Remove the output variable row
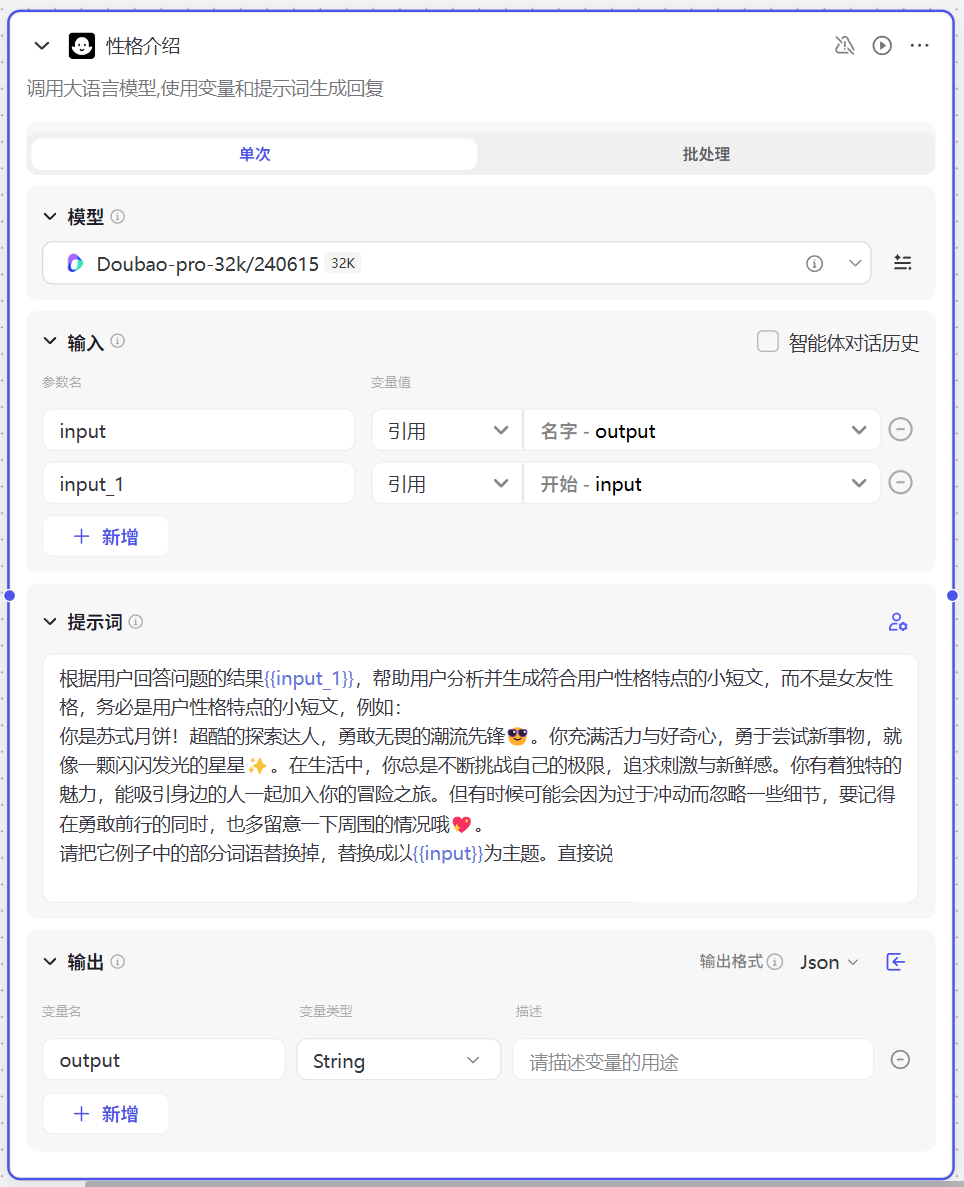964x1187 pixels. point(900,1060)
